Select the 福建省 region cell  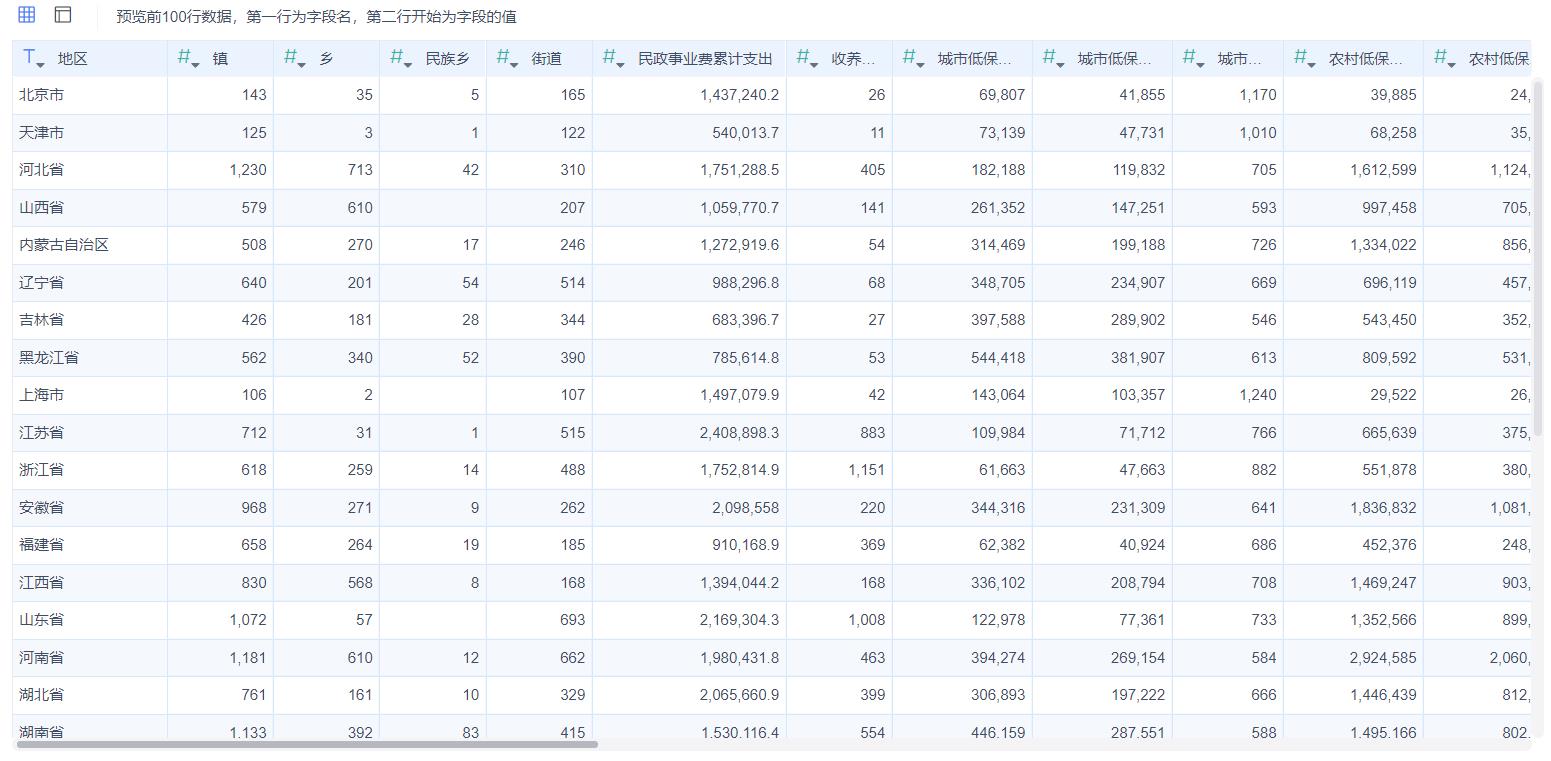point(90,545)
